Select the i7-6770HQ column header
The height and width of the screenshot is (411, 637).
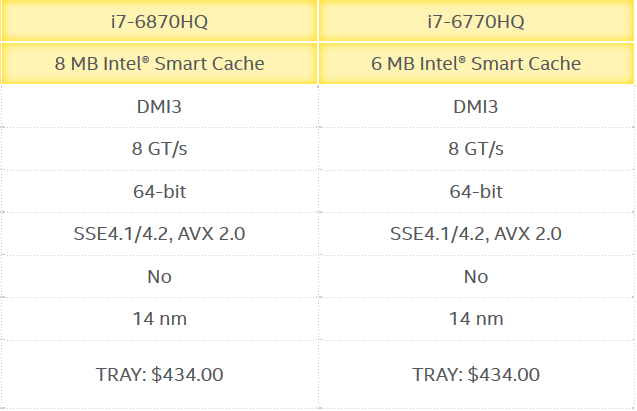point(476,21)
